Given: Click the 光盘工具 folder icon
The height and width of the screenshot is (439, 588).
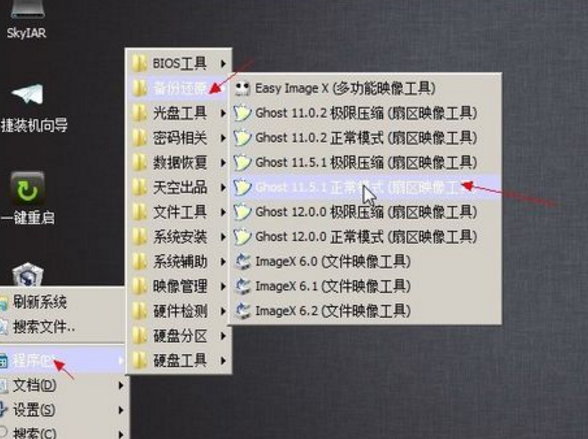Looking at the screenshot, I should (x=140, y=113).
